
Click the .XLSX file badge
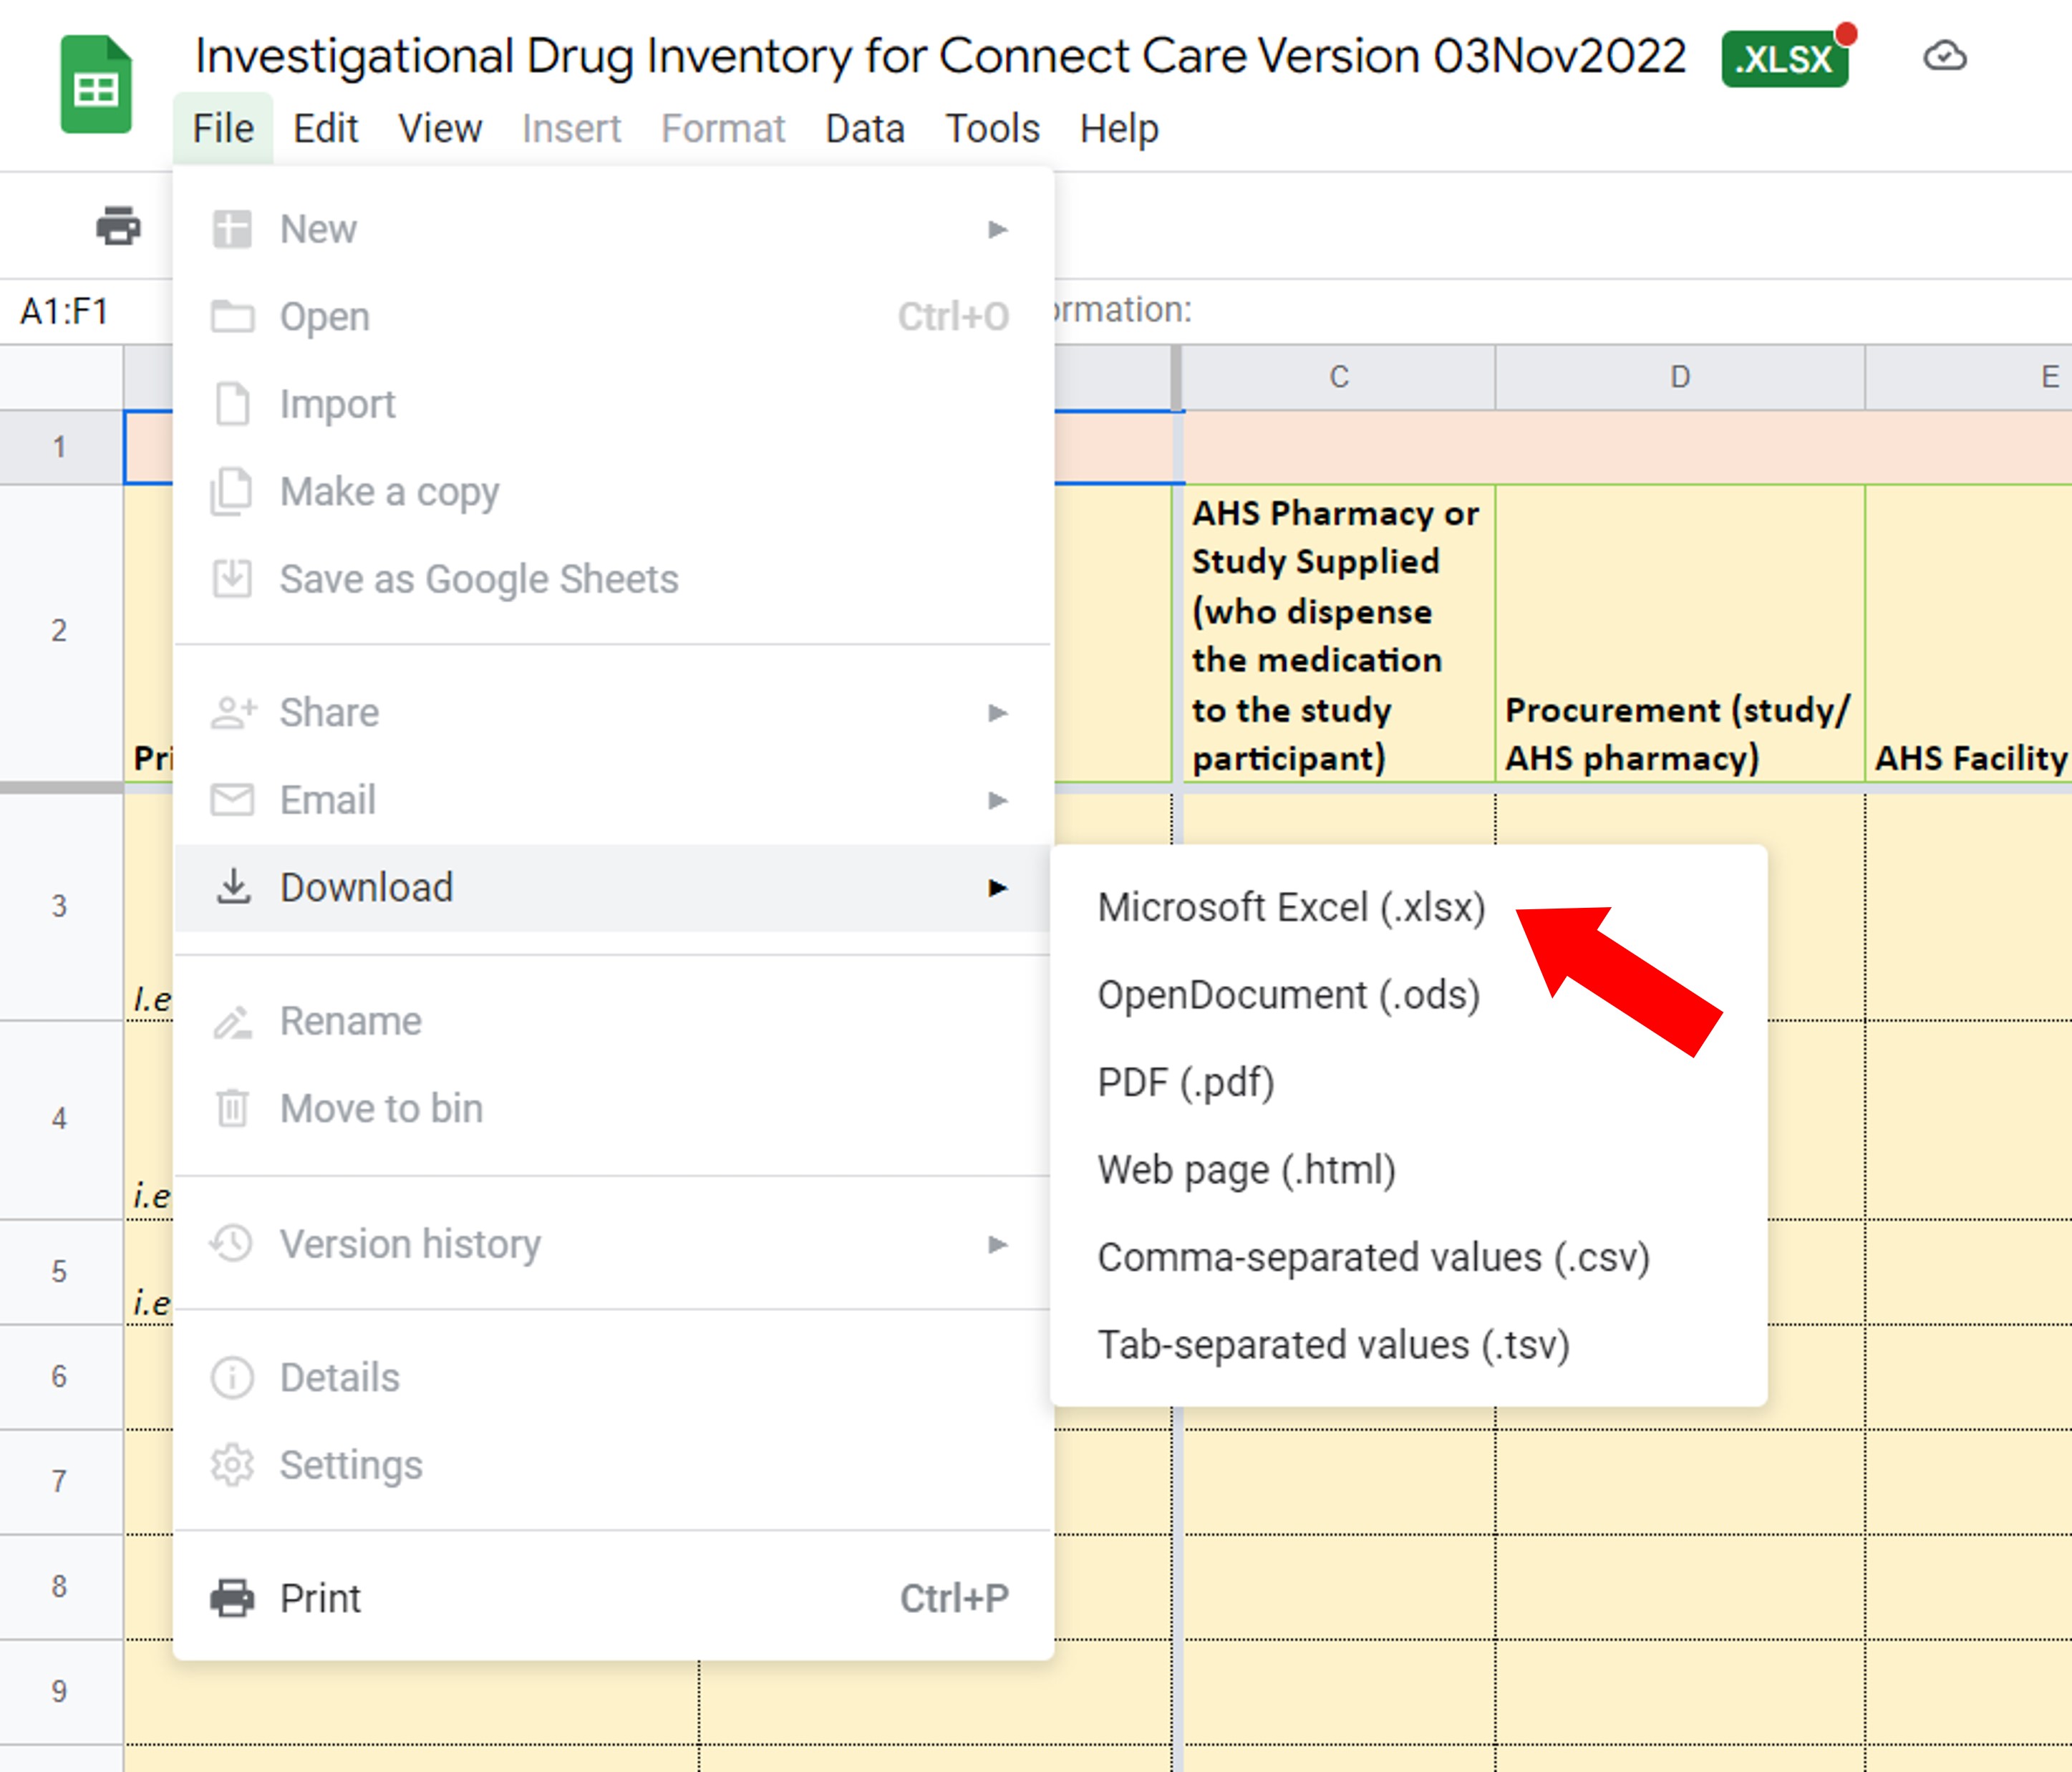(1785, 59)
